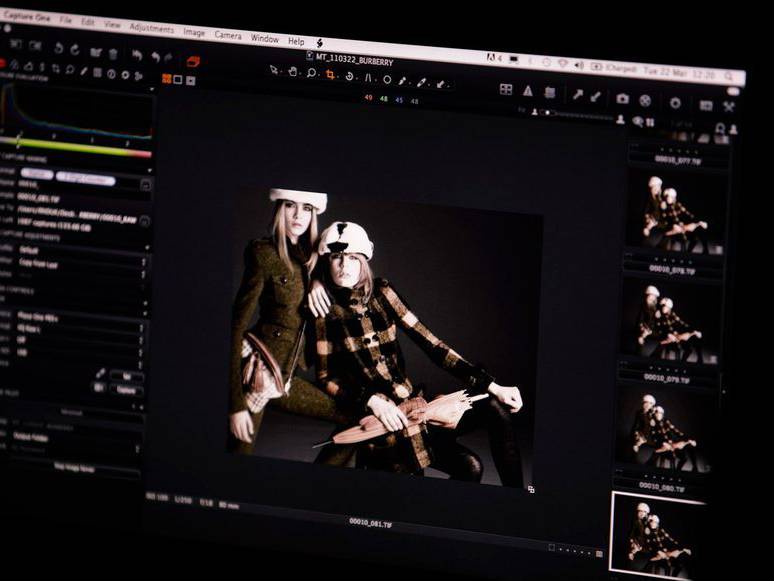Click the Spotlight search icon in menu bar
This screenshot has width=774, height=581.
coord(729,75)
